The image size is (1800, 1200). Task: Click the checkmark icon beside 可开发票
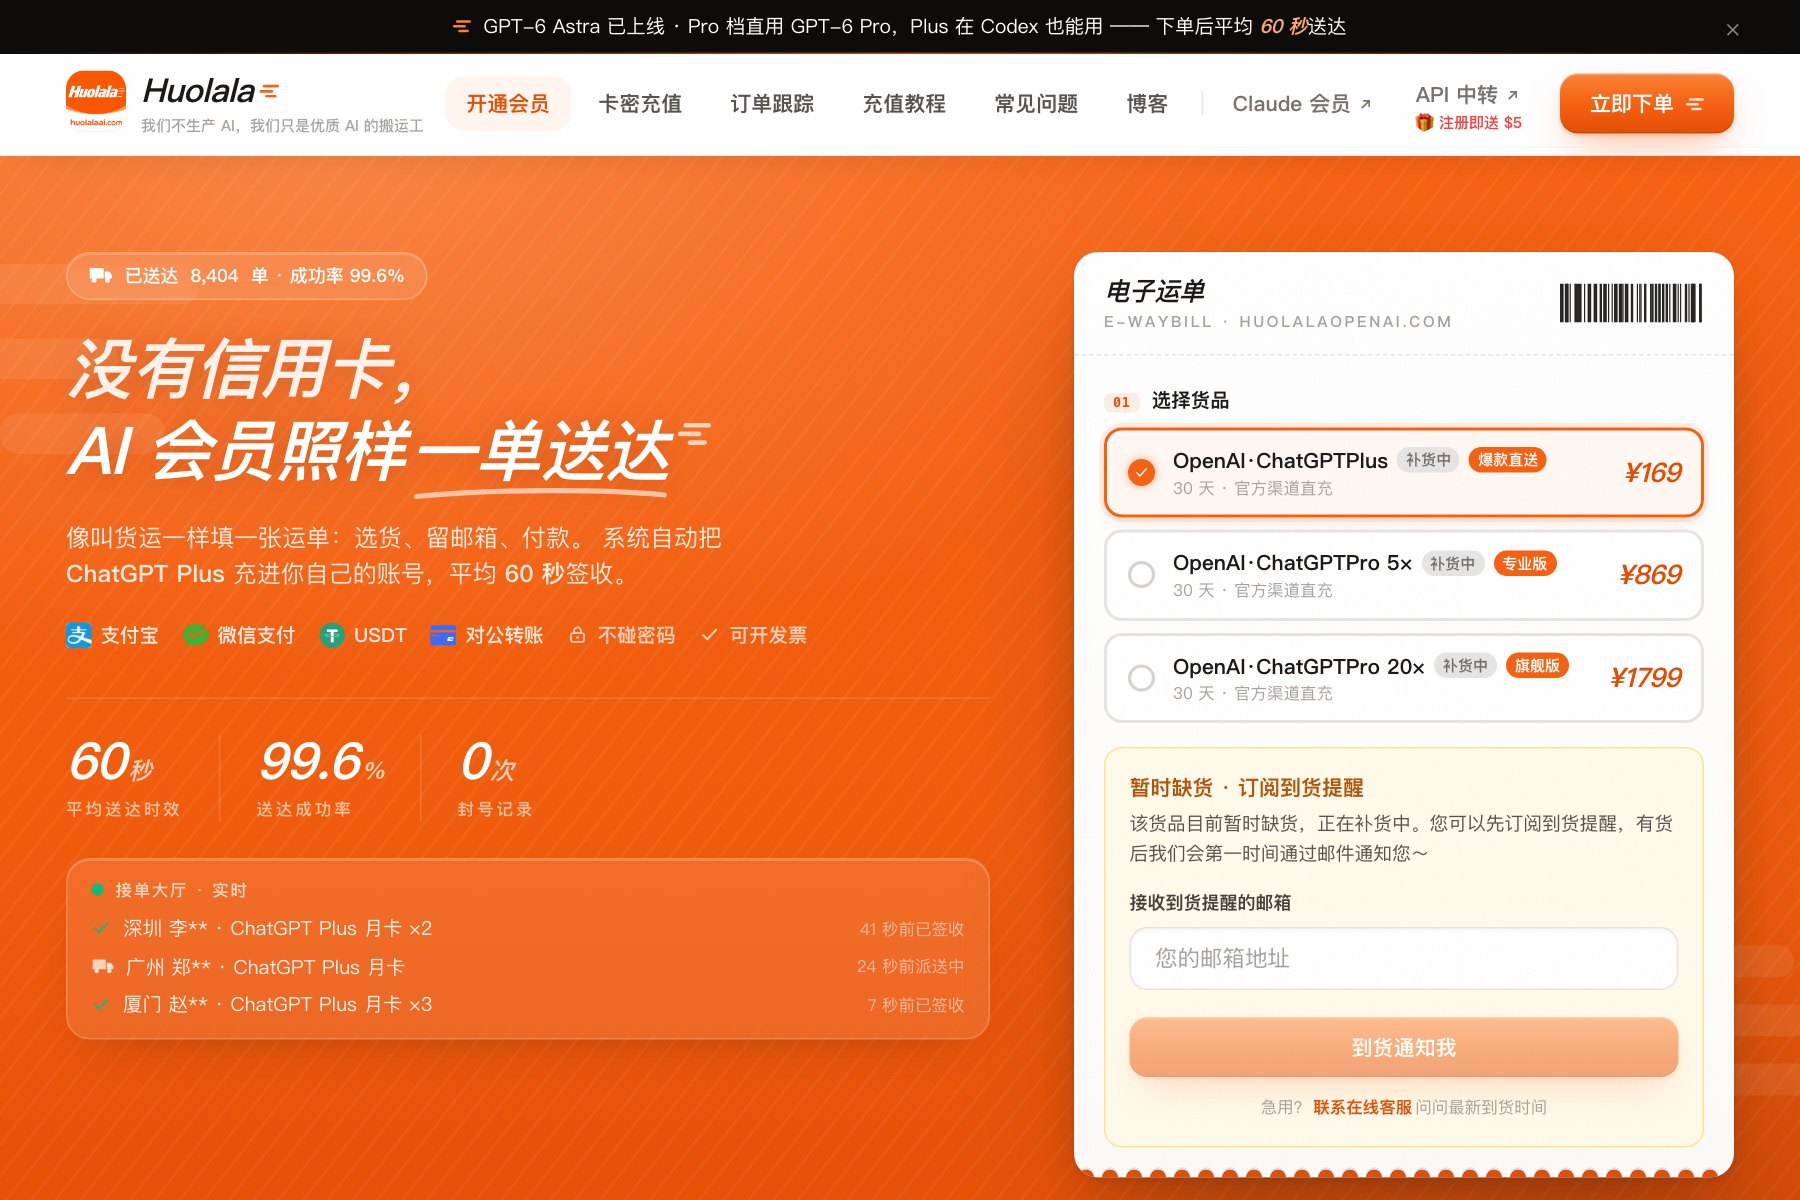(x=709, y=635)
